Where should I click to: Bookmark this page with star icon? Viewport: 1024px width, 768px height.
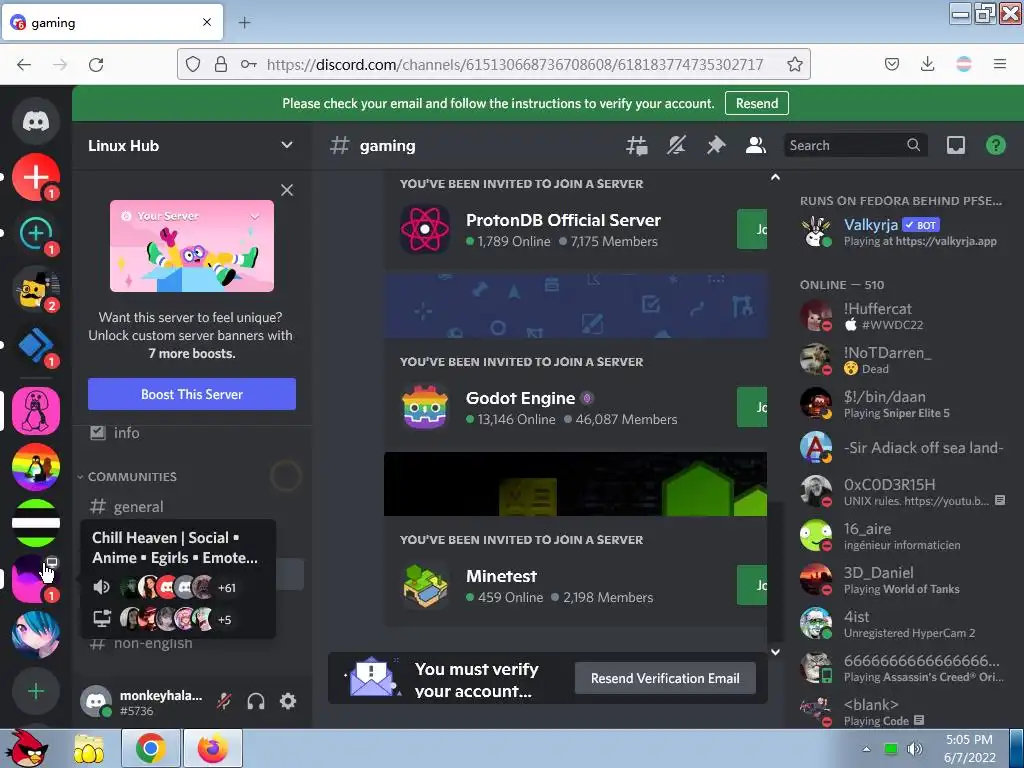point(795,64)
